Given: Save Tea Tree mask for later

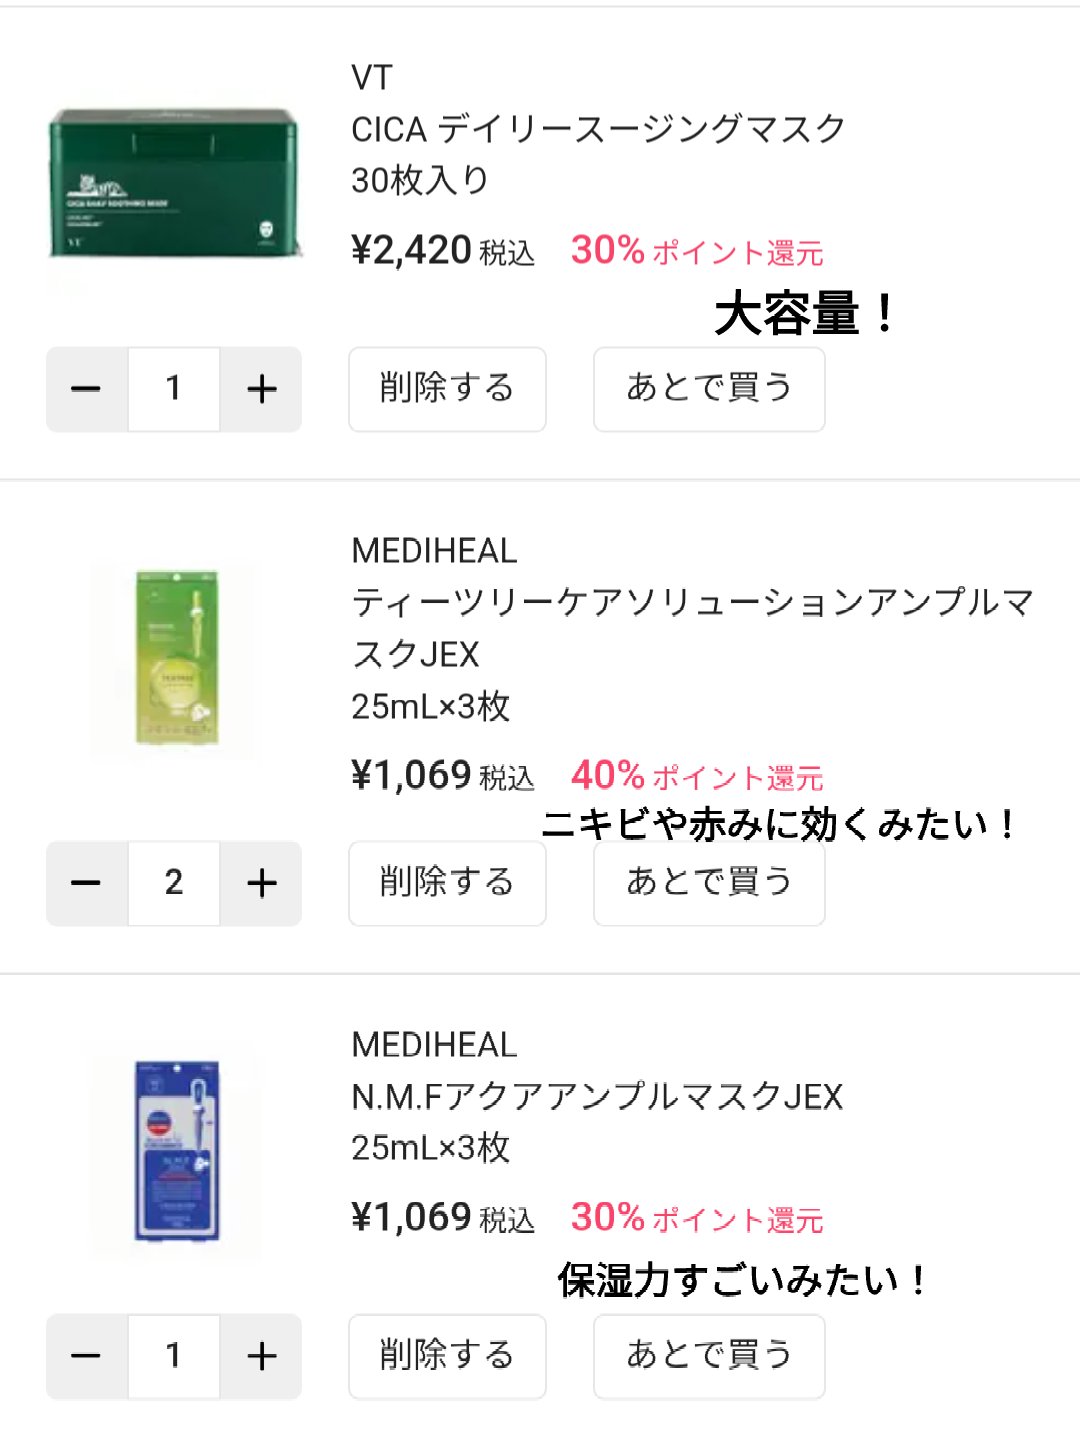Looking at the screenshot, I should [709, 883].
